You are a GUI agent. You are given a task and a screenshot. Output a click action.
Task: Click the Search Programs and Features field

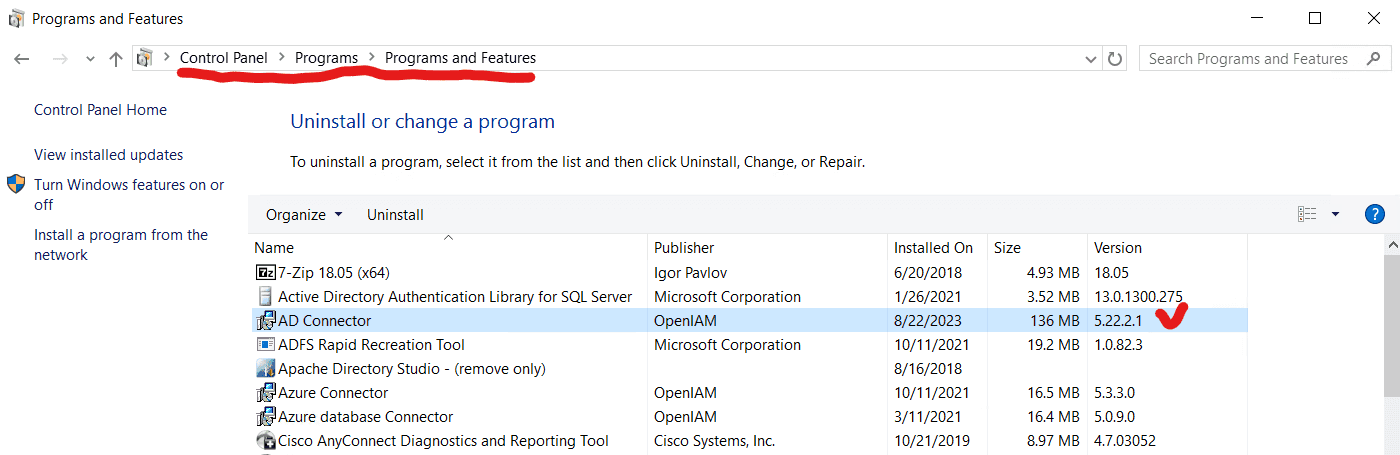coord(1248,59)
